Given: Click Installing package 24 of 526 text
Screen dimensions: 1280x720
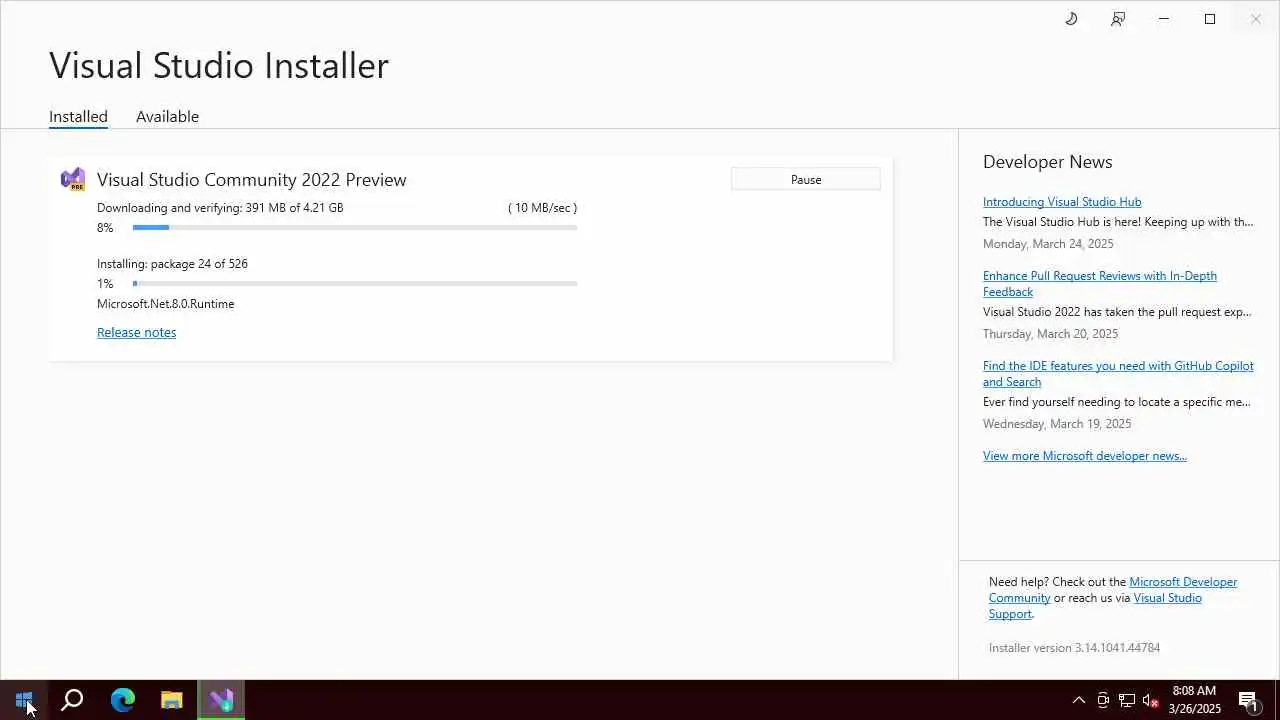Looking at the screenshot, I should (x=172, y=263).
